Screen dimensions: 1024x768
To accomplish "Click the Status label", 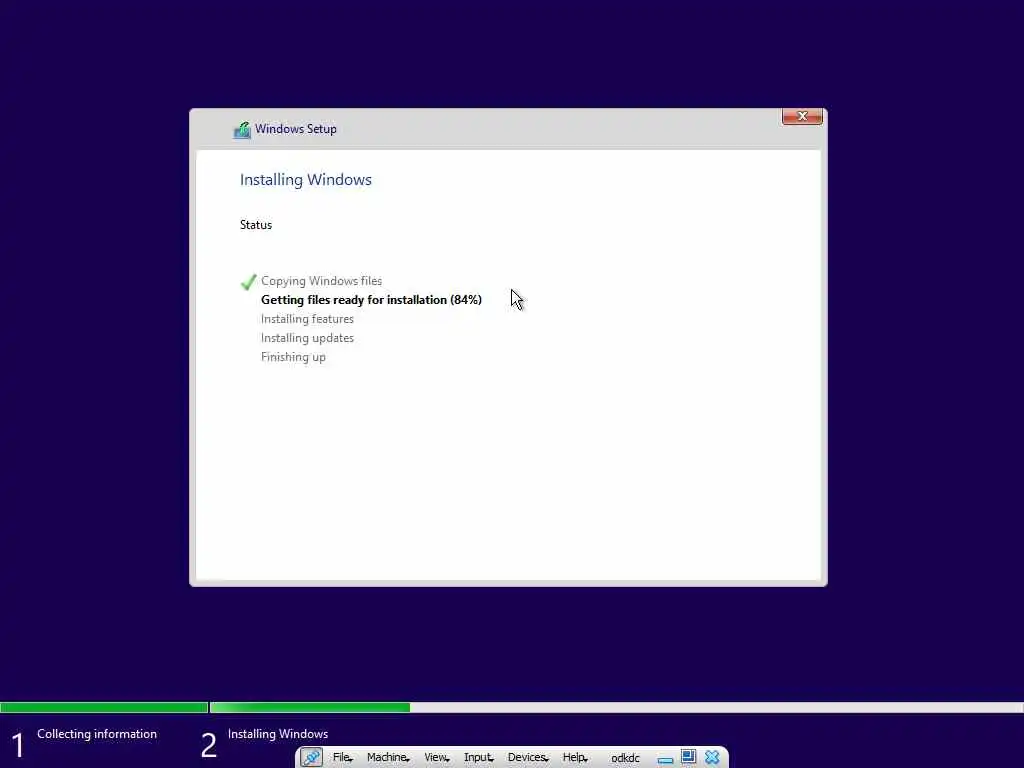I will (x=255, y=225).
